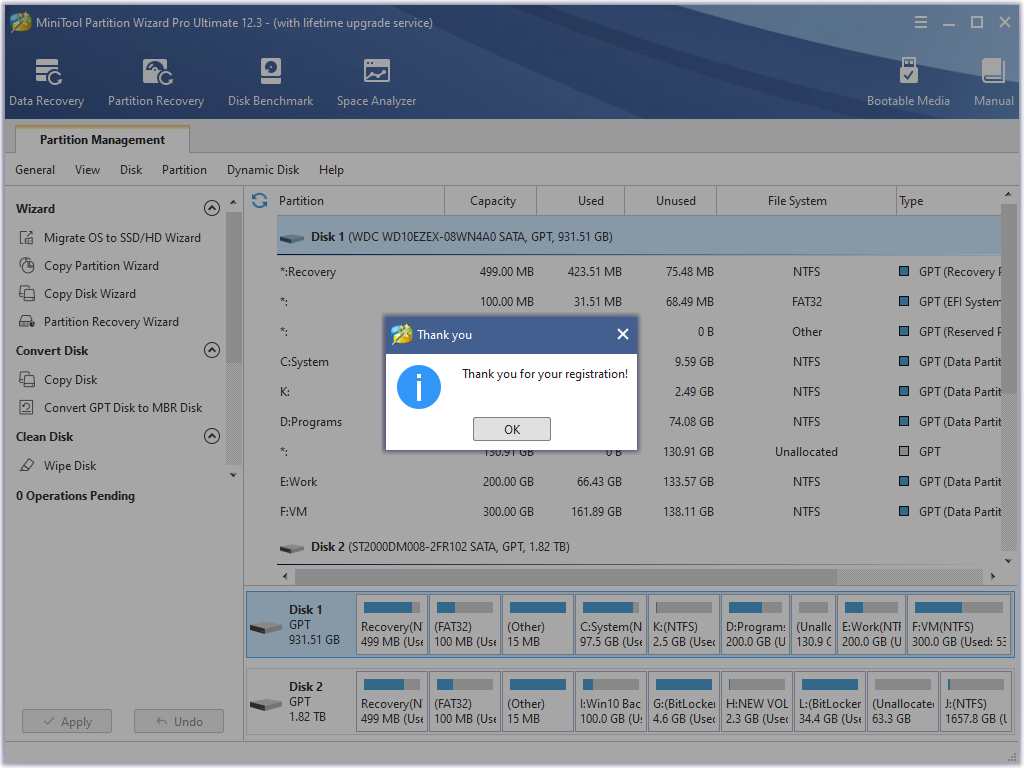Click the Copy Partition Wizard link
This screenshot has width=1024, height=768.
[x=101, y=266]
